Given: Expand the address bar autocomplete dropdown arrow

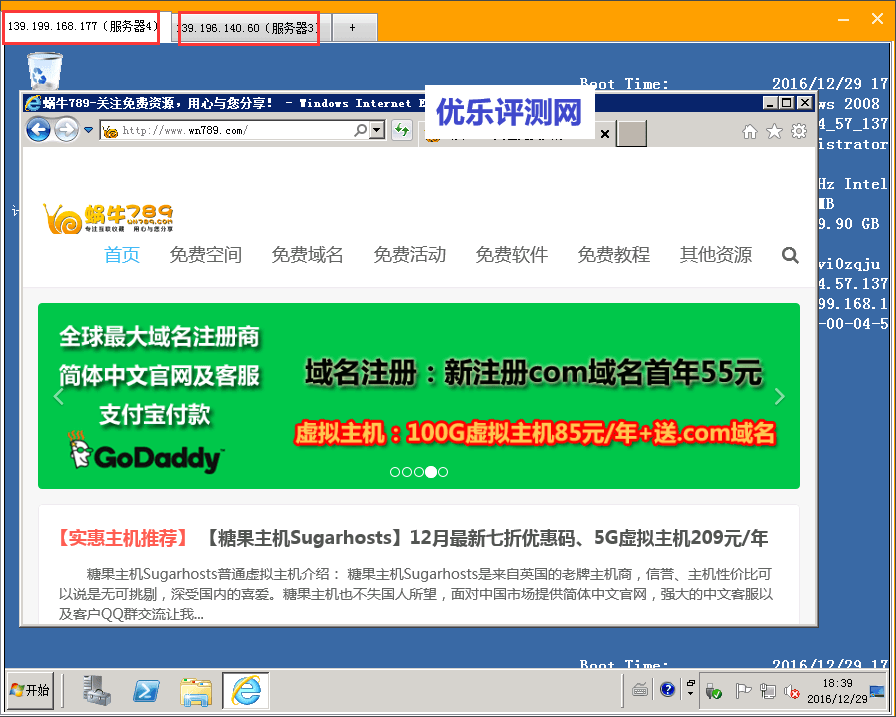Looking at the screenshot, I should (x=377, y=130).
